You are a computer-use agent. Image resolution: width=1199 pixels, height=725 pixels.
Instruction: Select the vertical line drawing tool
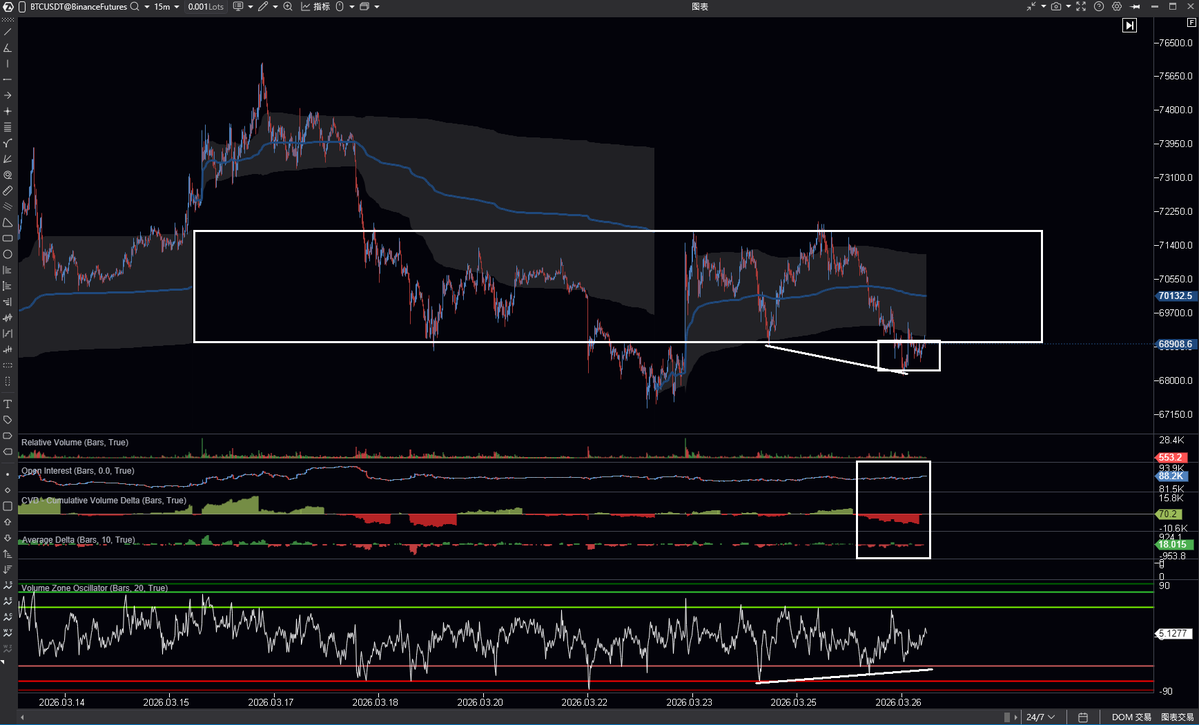[x=8, y=64]
